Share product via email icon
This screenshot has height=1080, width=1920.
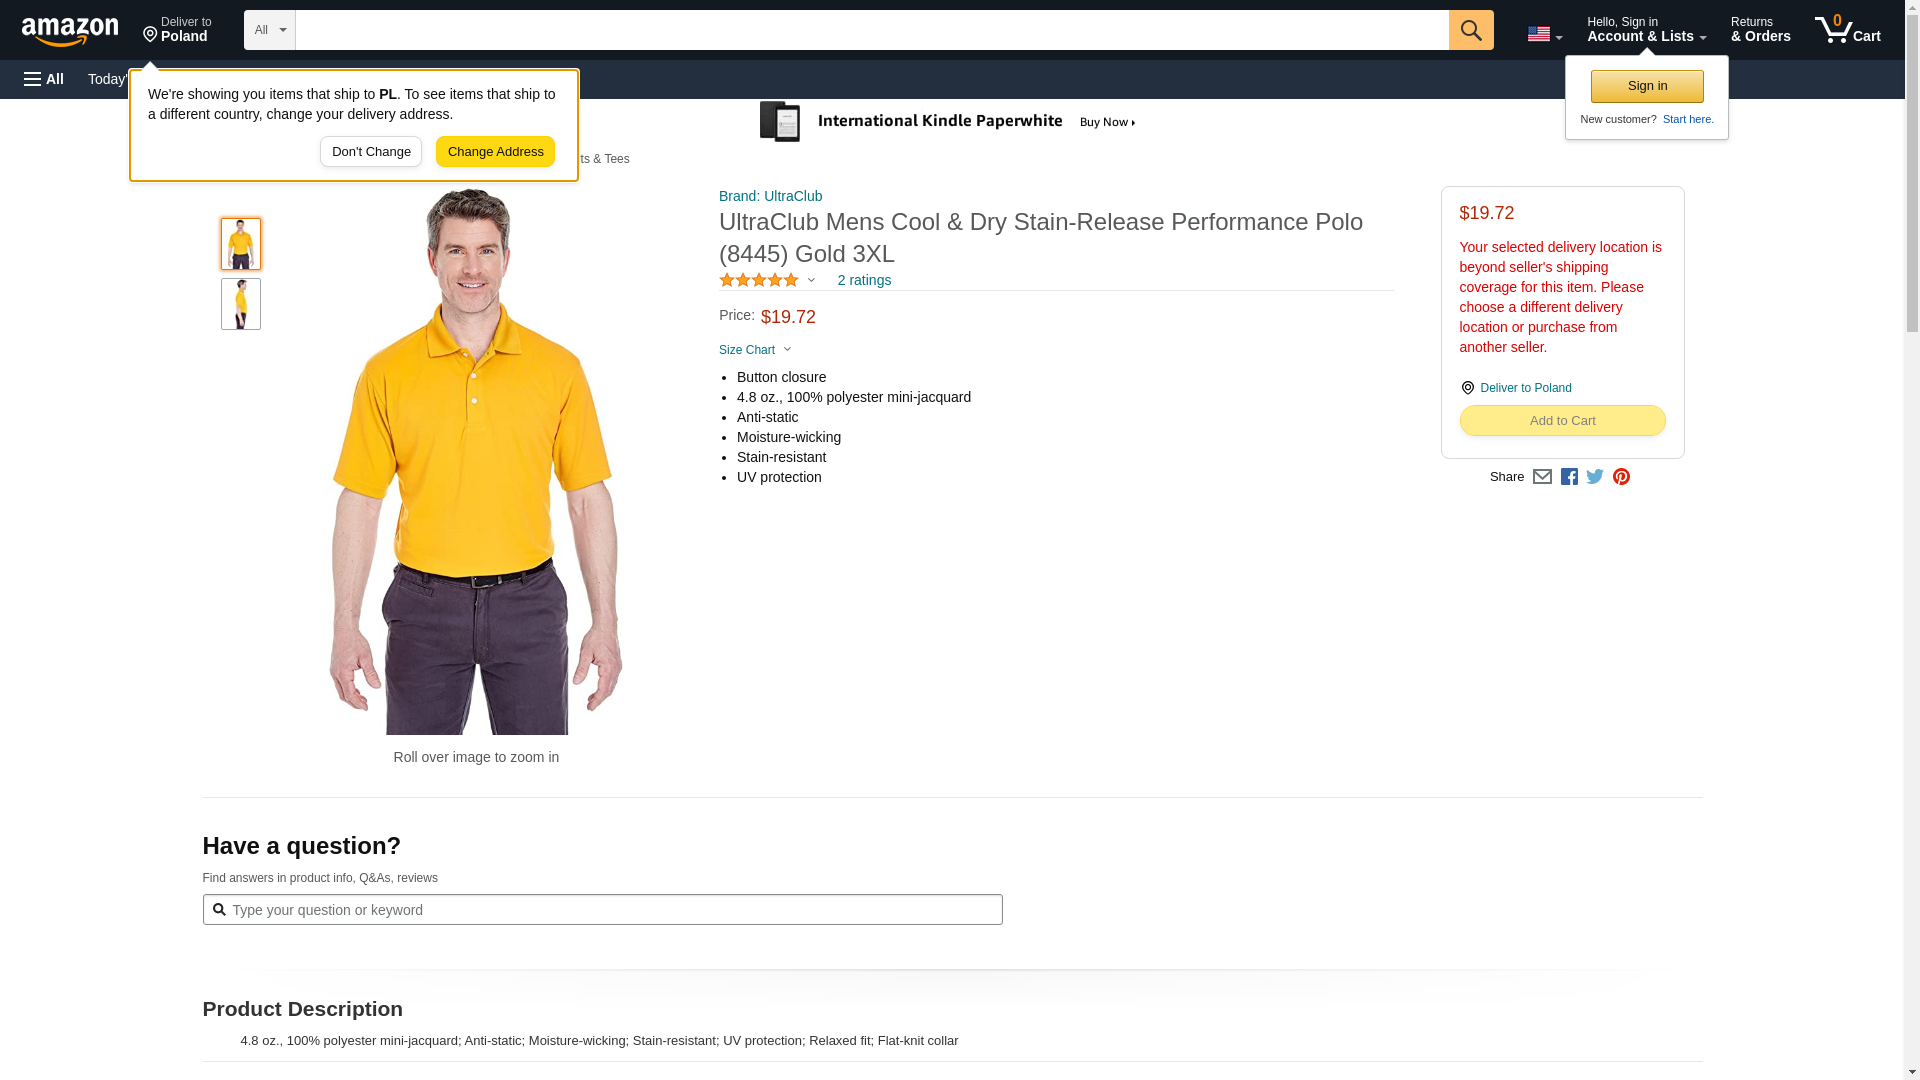[1542, 477]
